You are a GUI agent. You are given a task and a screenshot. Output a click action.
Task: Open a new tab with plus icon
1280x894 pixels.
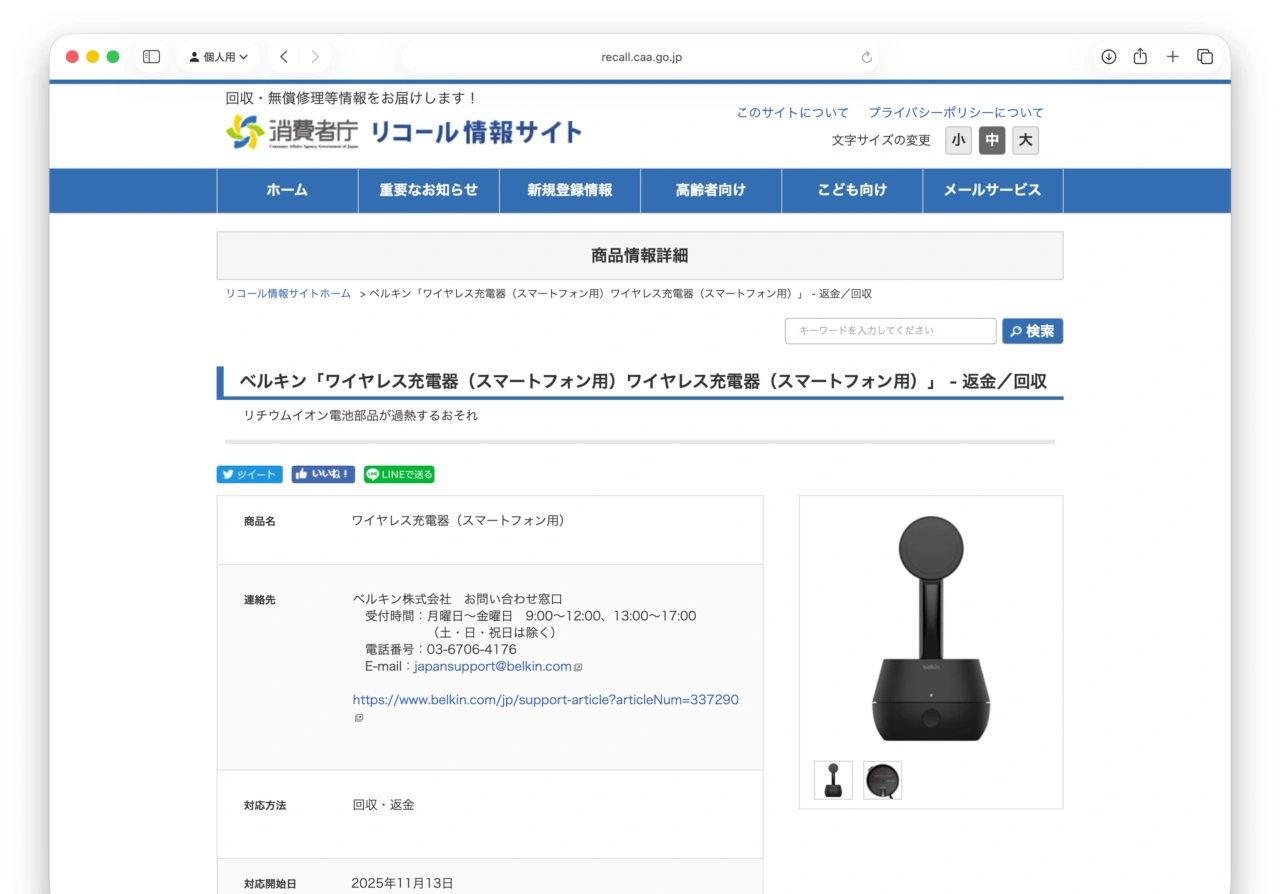1172,57
